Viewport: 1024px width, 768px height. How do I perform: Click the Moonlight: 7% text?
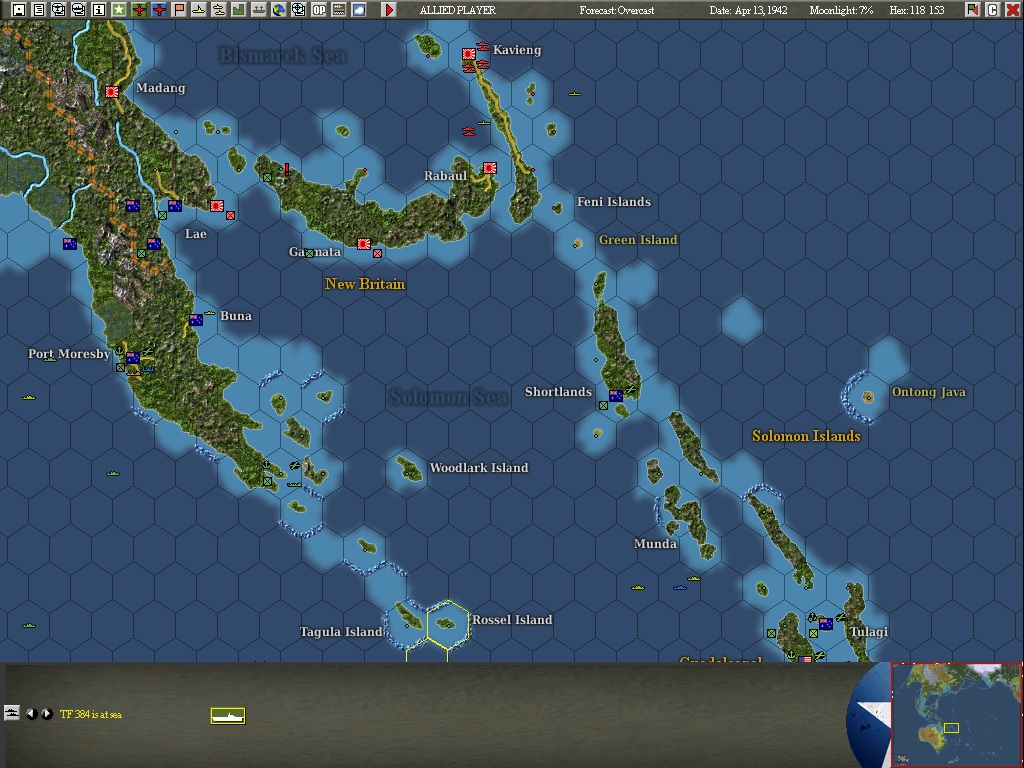[841, 10]
